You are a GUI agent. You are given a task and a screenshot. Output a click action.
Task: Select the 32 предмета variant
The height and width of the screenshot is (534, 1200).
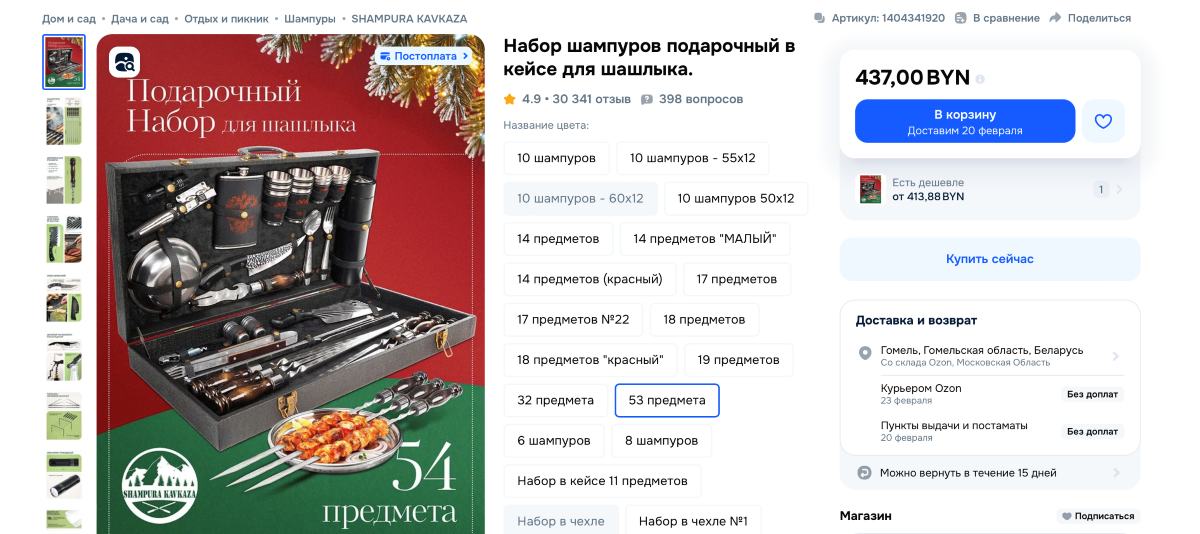pos(555,400)
